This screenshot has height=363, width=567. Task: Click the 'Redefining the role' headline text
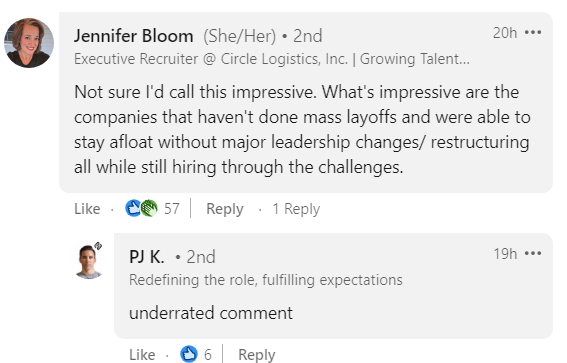point(266,280)
